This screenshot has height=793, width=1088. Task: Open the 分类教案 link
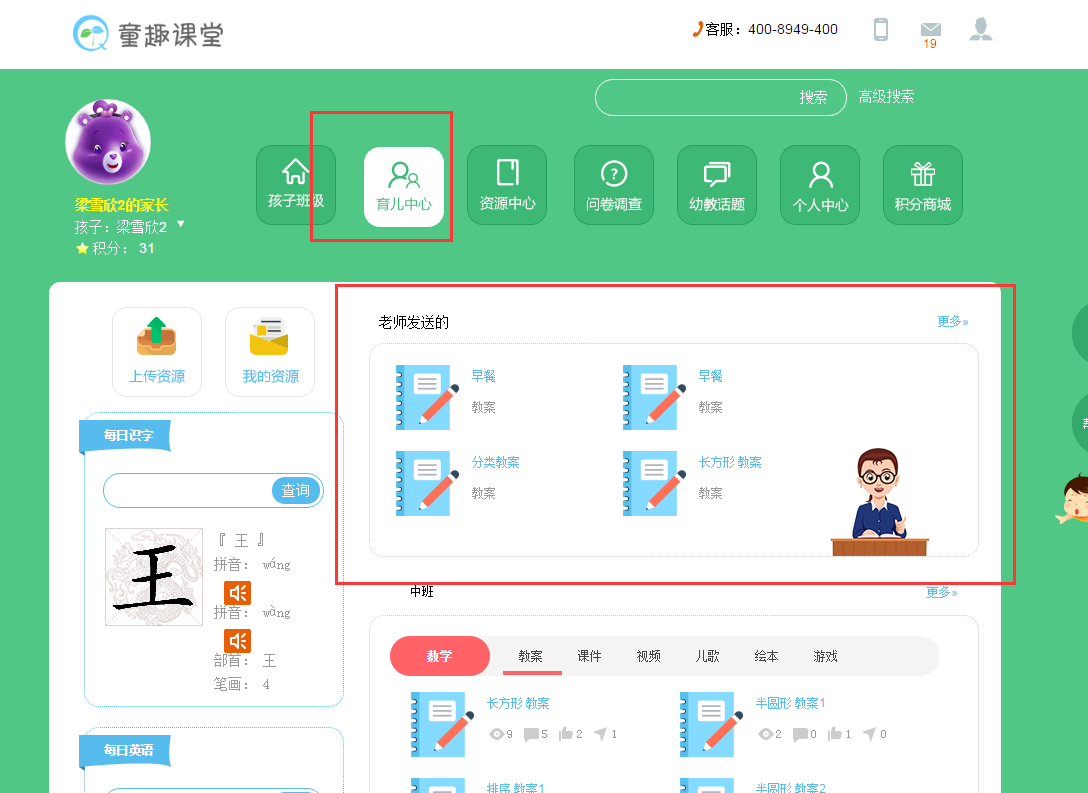coord(495,462)
